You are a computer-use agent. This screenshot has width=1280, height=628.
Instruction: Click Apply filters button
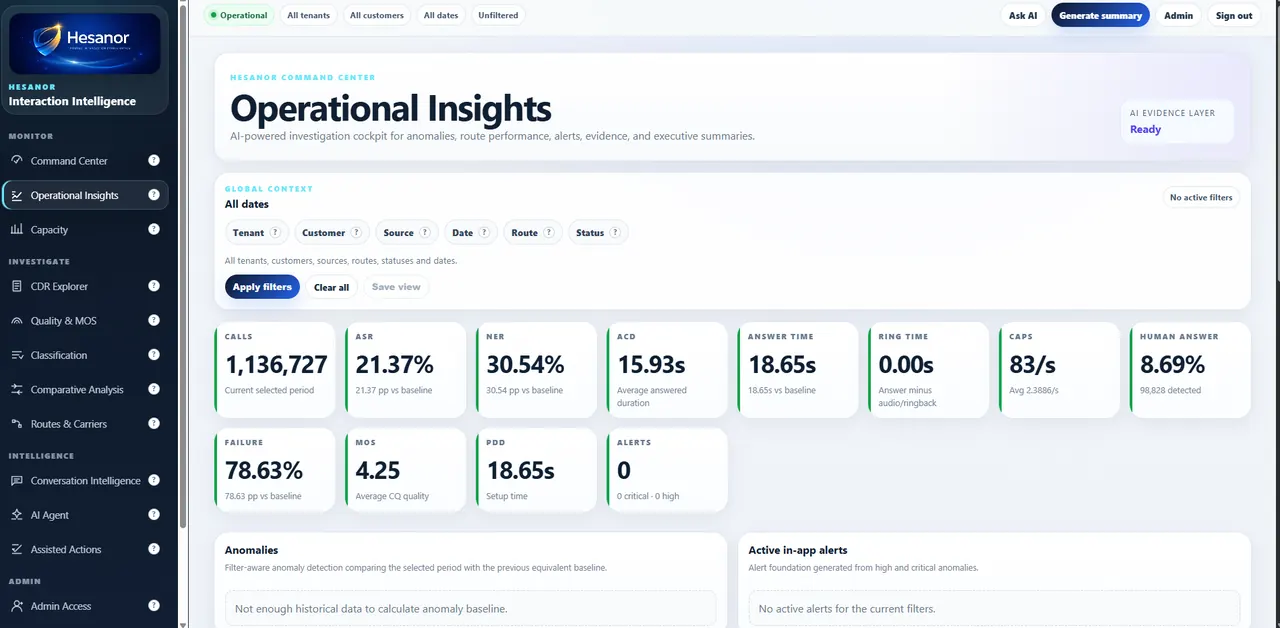coord(262,287)
